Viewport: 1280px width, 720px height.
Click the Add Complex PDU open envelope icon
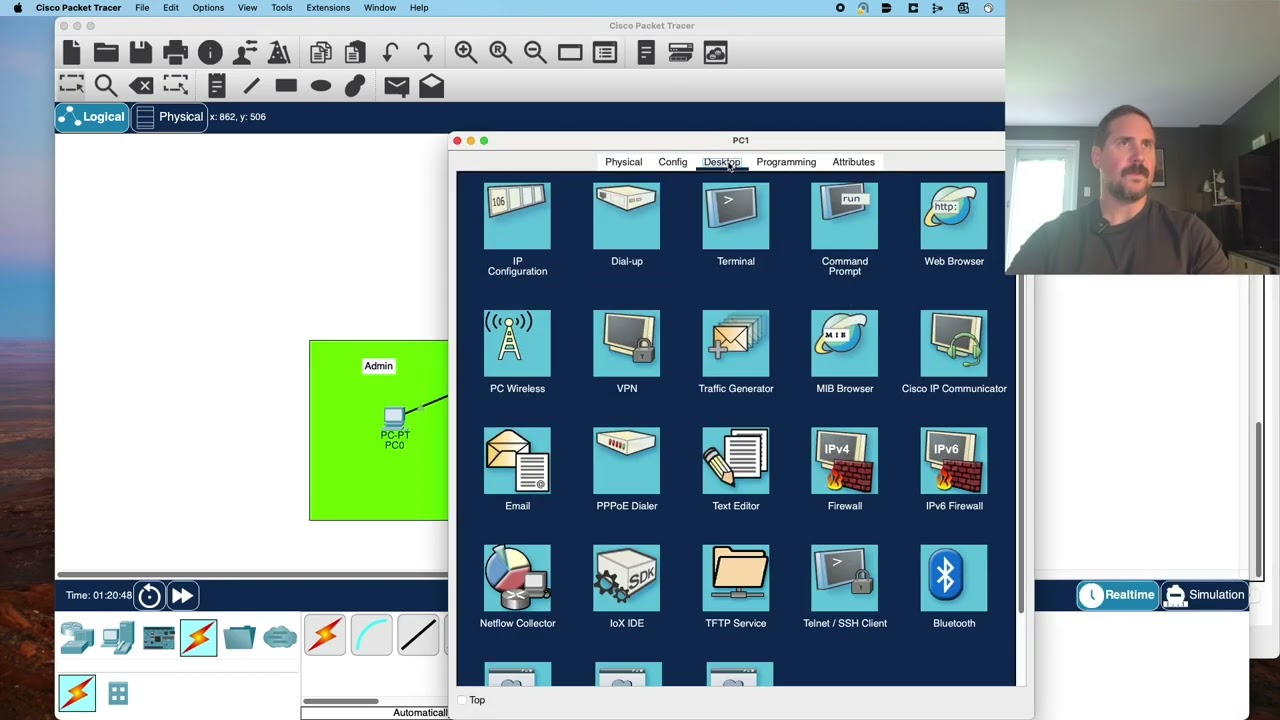pos(431,86)
